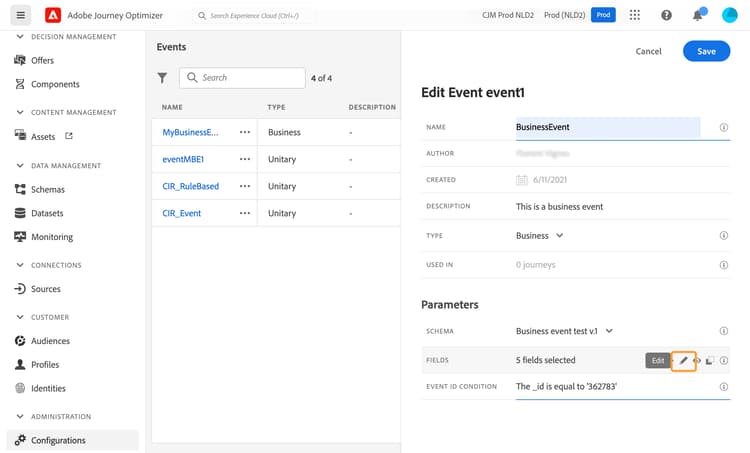Click the info icon for Event ID Condition
The height and width of the screenshot is (453, 750).
pyautogui.click(x=724, y=387)
